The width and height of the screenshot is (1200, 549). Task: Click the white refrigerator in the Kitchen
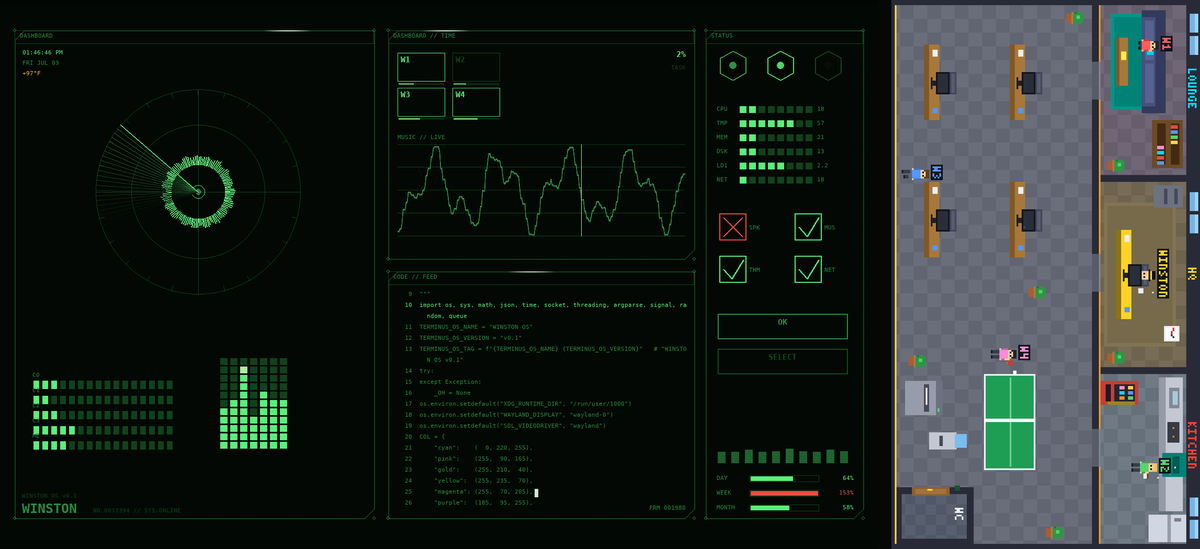pyautogui.click(x=1165, y=527)
